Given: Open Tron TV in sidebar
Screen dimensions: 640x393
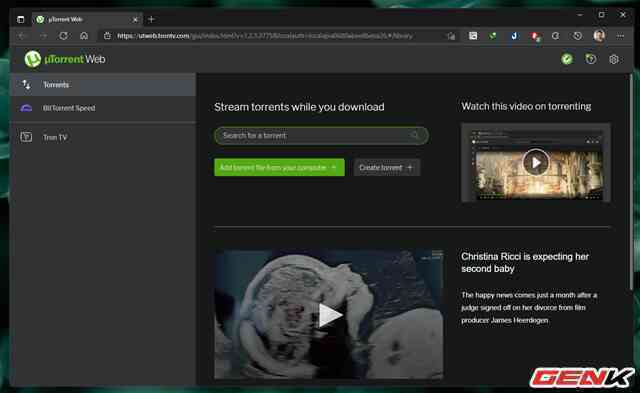Looking at the screenshot, I should (103, 137).
